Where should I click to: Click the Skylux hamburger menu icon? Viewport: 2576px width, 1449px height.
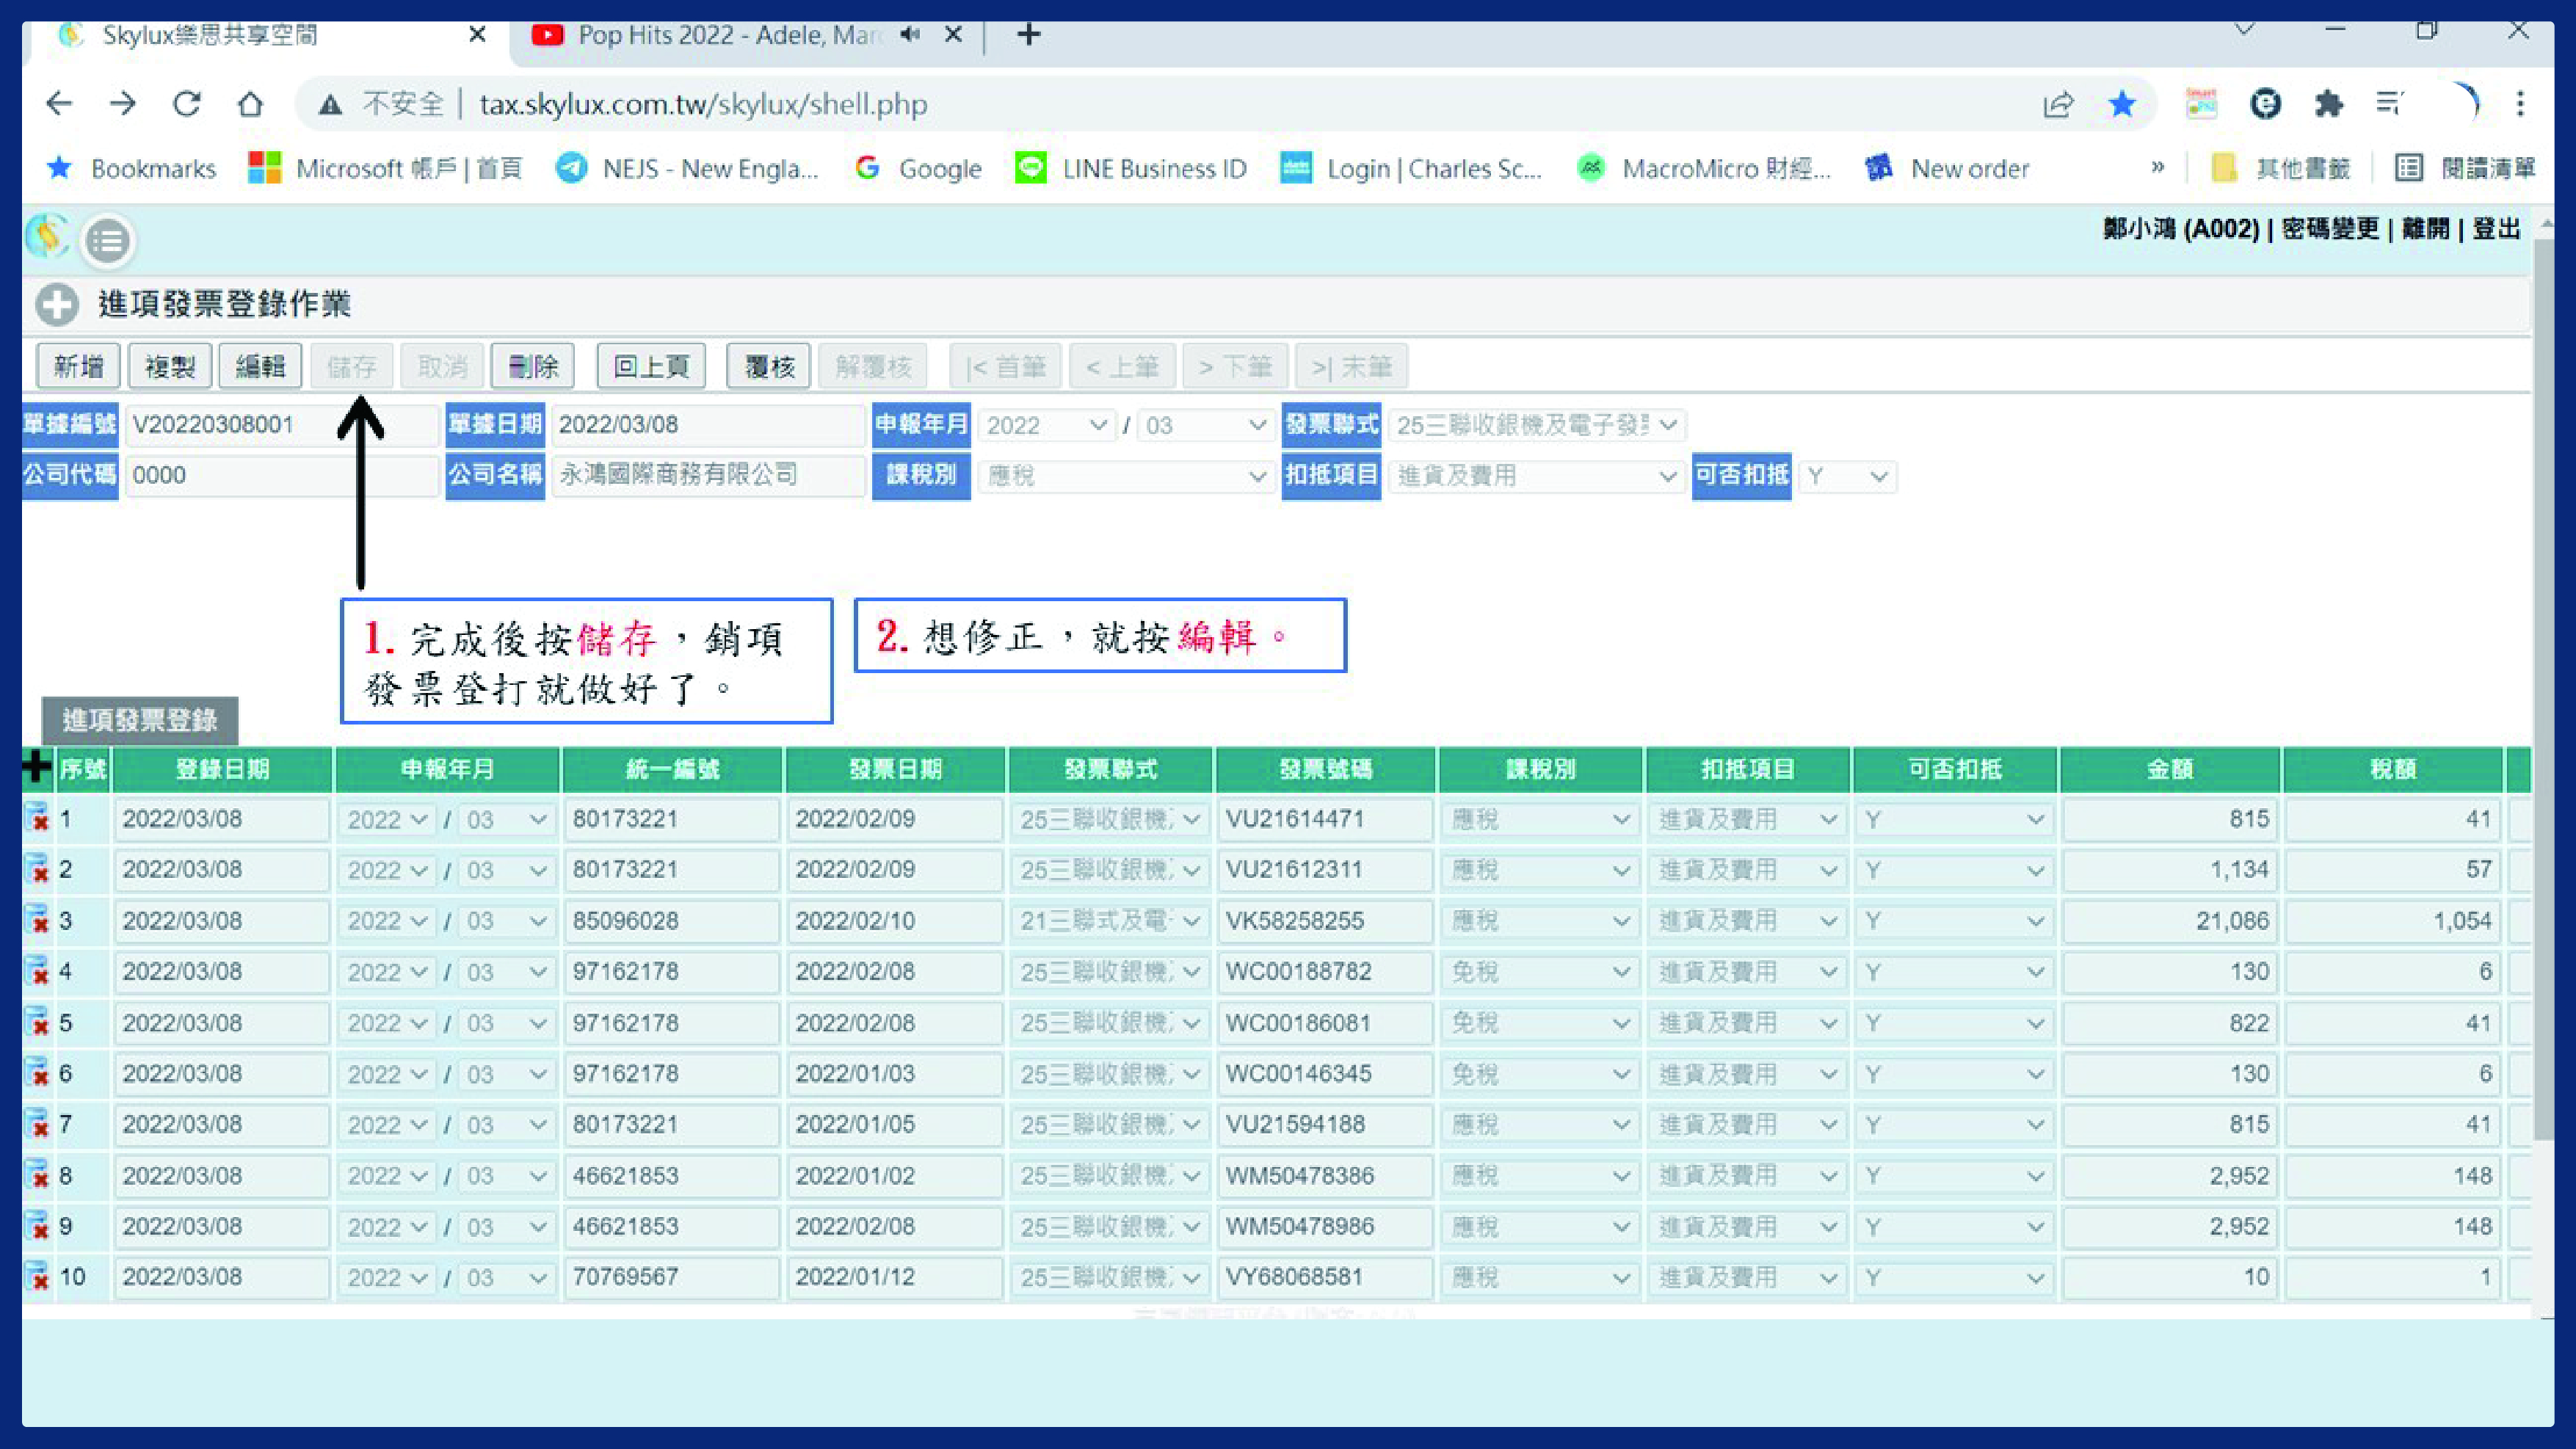[x=107, y=241]
